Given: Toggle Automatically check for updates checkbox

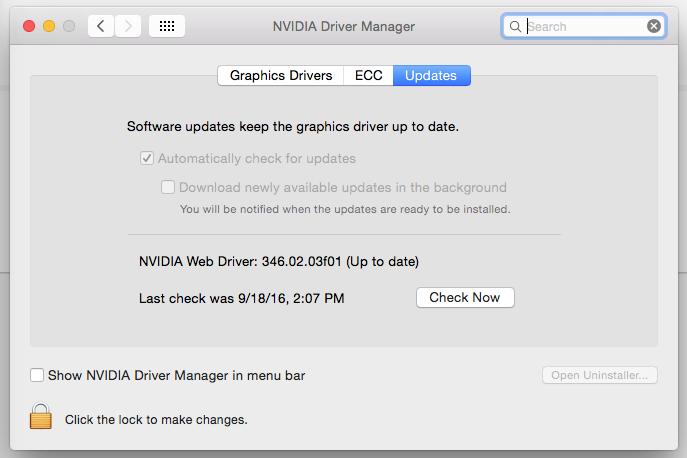Looking at the screenshot, I should pyautogui.click(x=147, y=158).
